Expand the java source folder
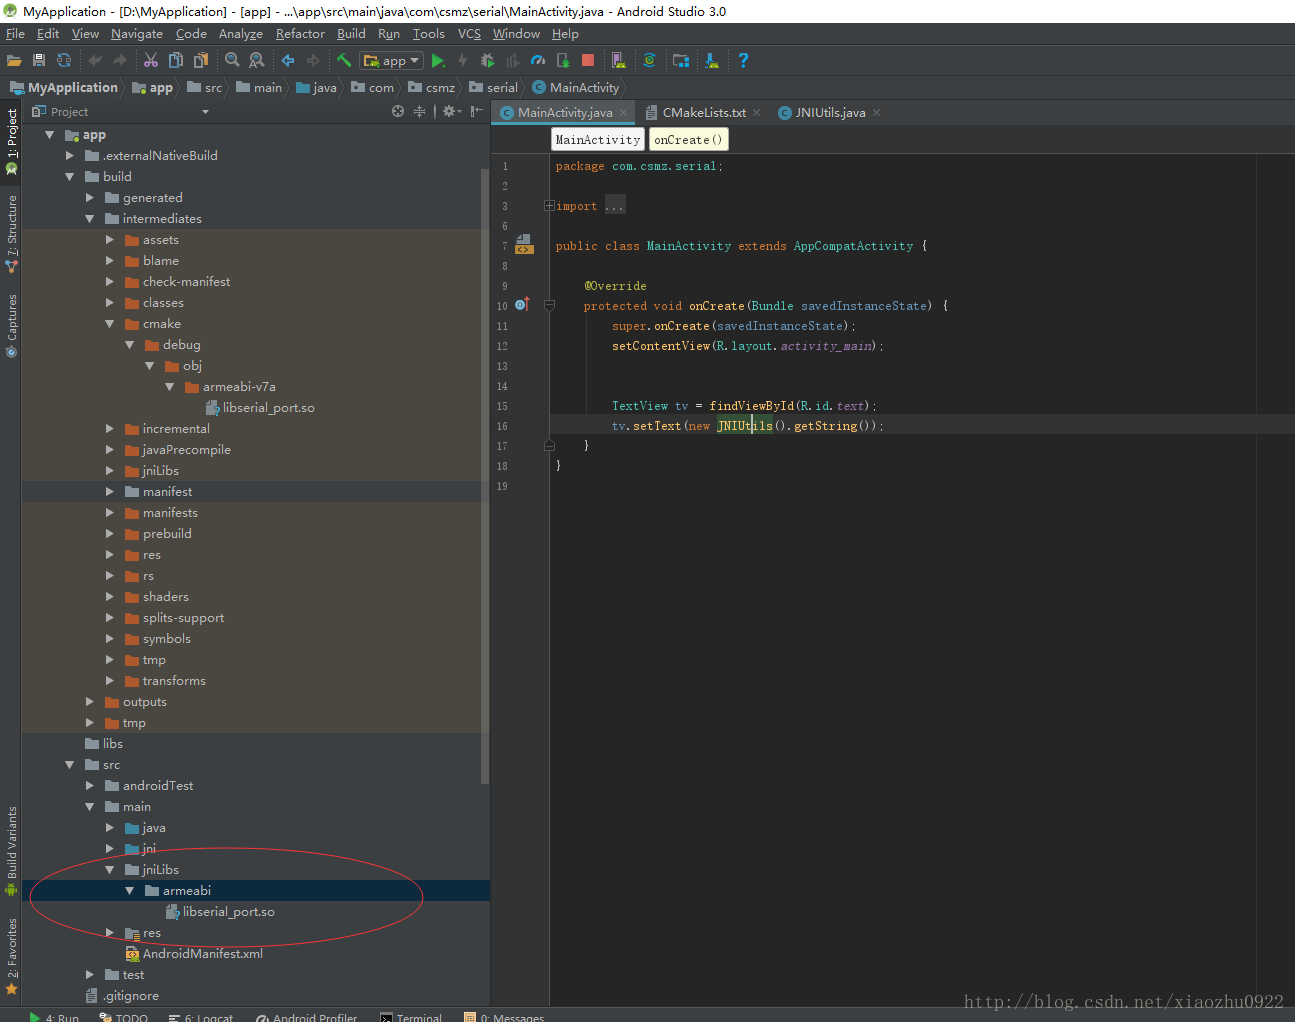 pos(110,828)
